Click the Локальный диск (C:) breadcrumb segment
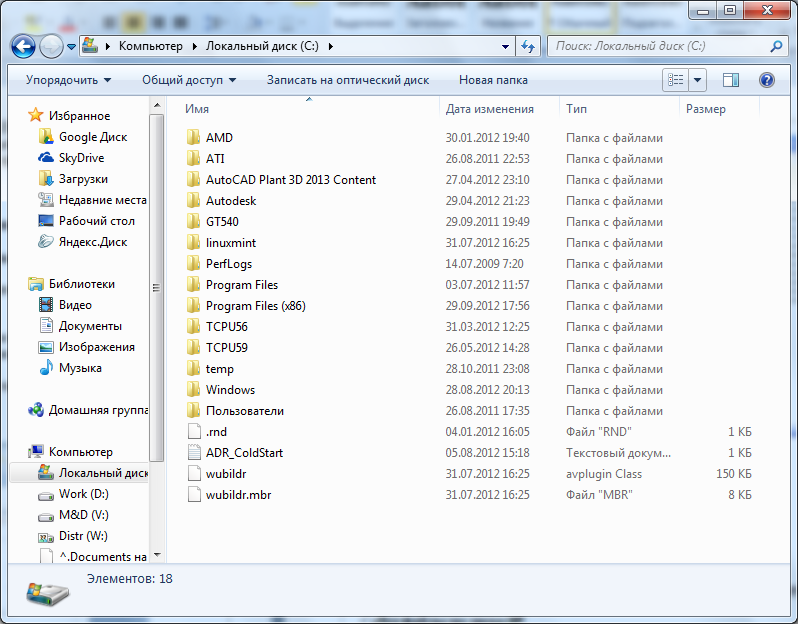Image resolution: width=798 pixels, height=624 pixels. tap(262, 46)
